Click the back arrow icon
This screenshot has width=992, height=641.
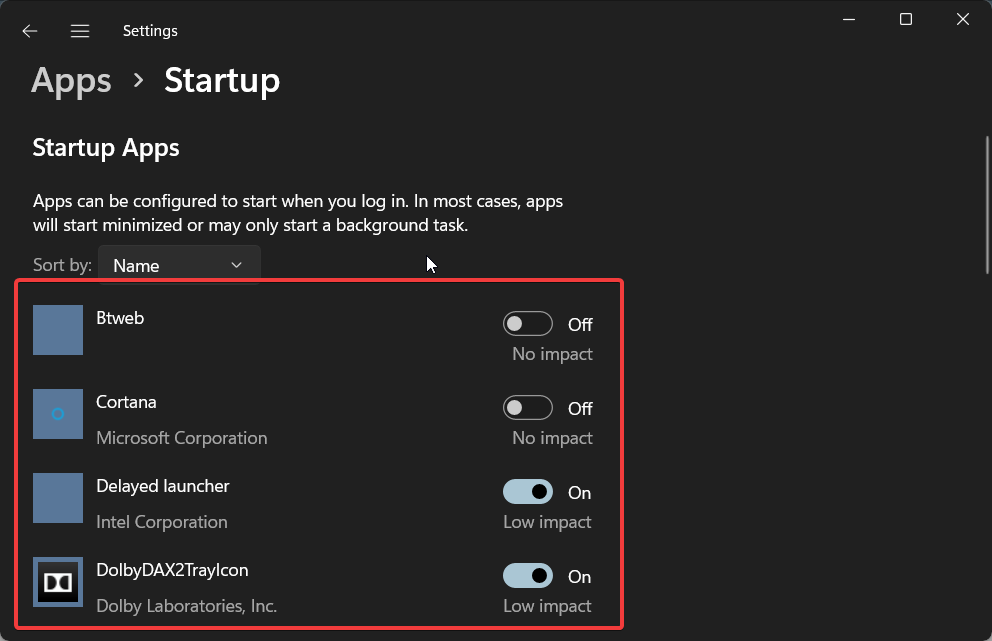point(30,31)
